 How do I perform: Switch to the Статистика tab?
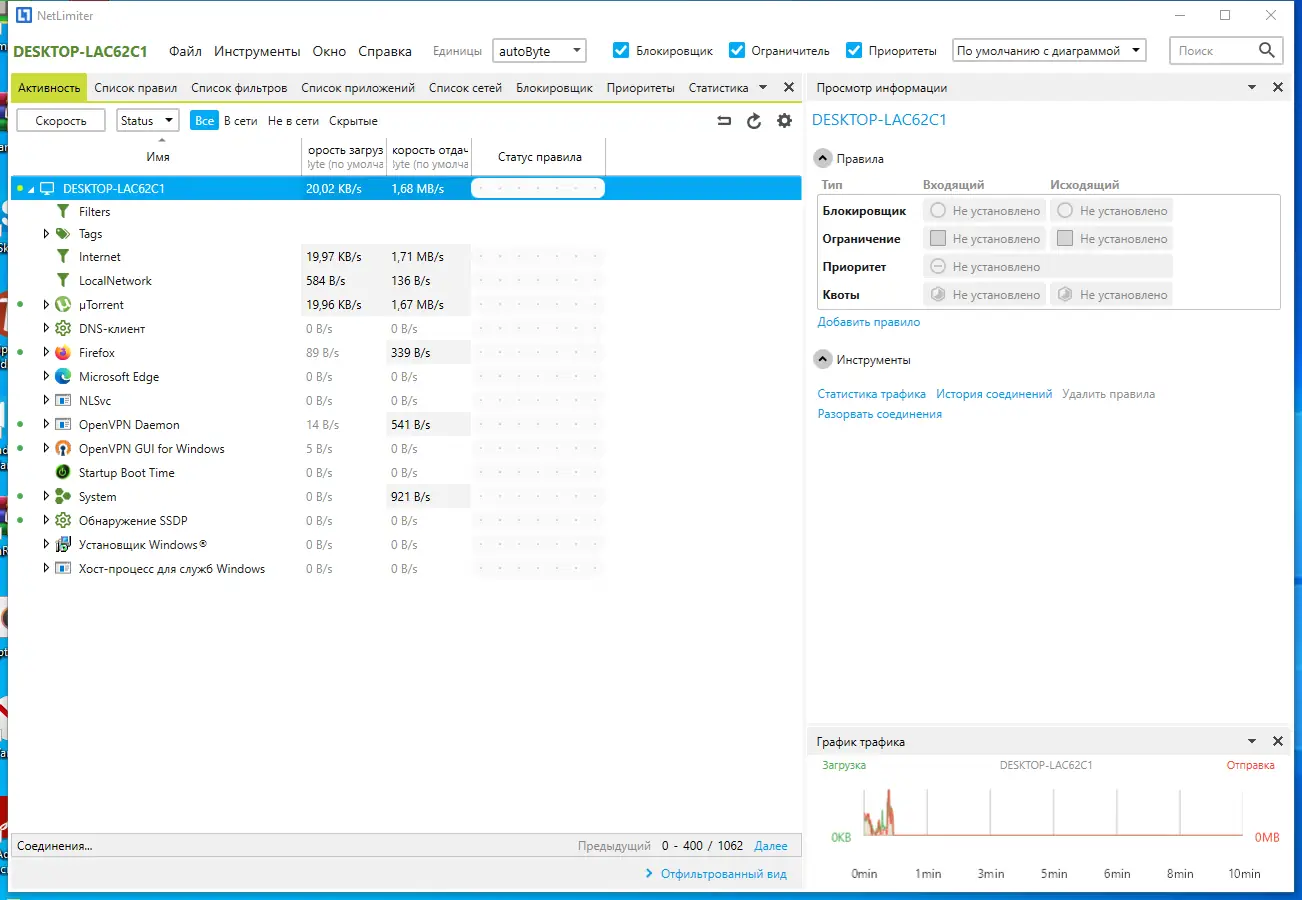point(718,87)
